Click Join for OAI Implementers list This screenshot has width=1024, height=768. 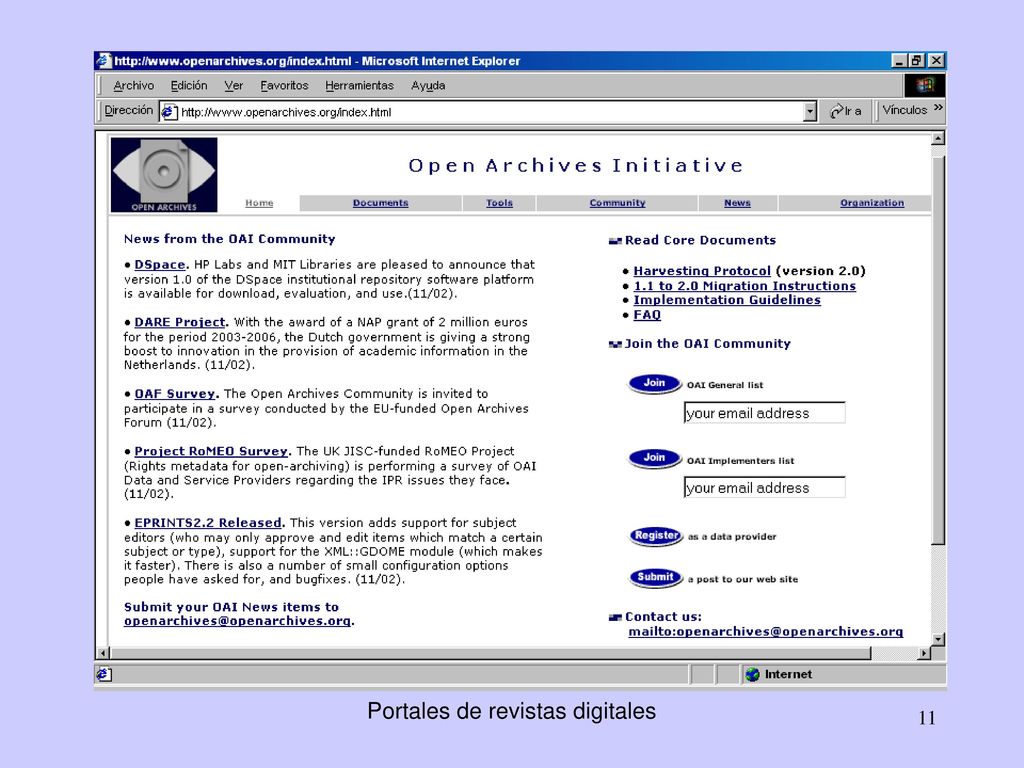(654, 458)
